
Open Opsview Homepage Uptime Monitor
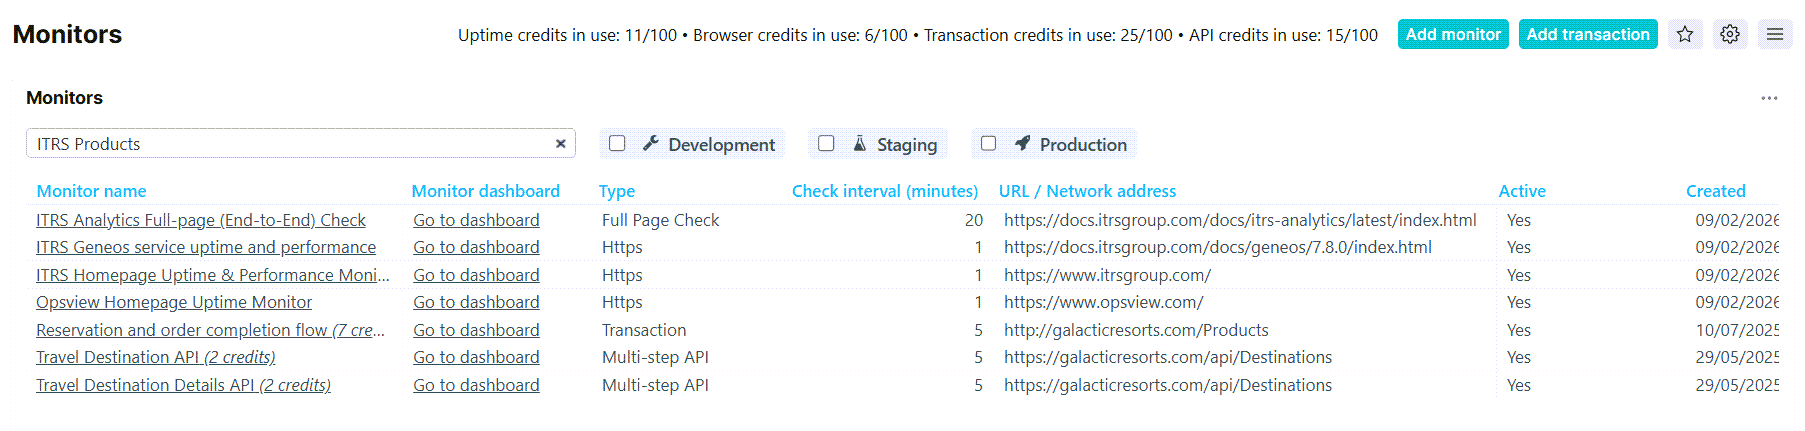click(174, 302)
